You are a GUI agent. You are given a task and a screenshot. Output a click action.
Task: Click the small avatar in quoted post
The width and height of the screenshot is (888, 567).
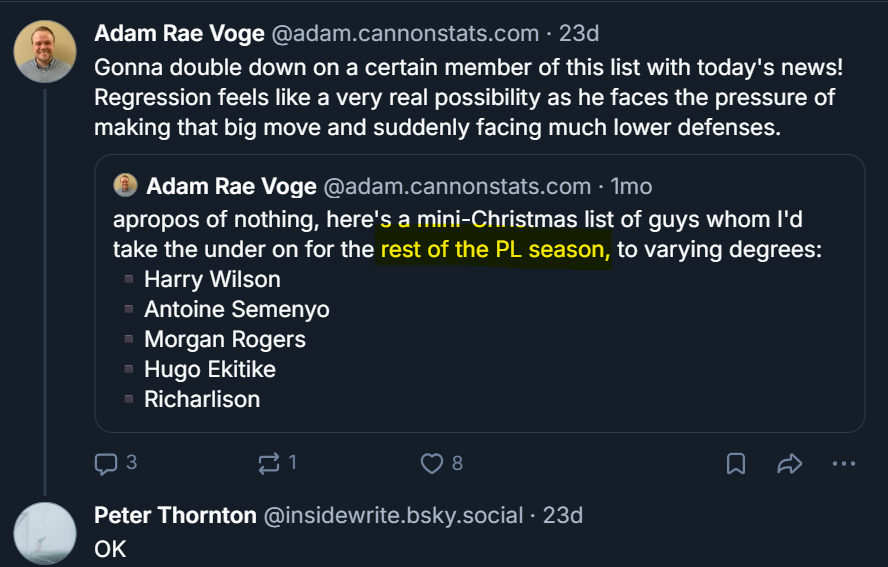point(126,186)
